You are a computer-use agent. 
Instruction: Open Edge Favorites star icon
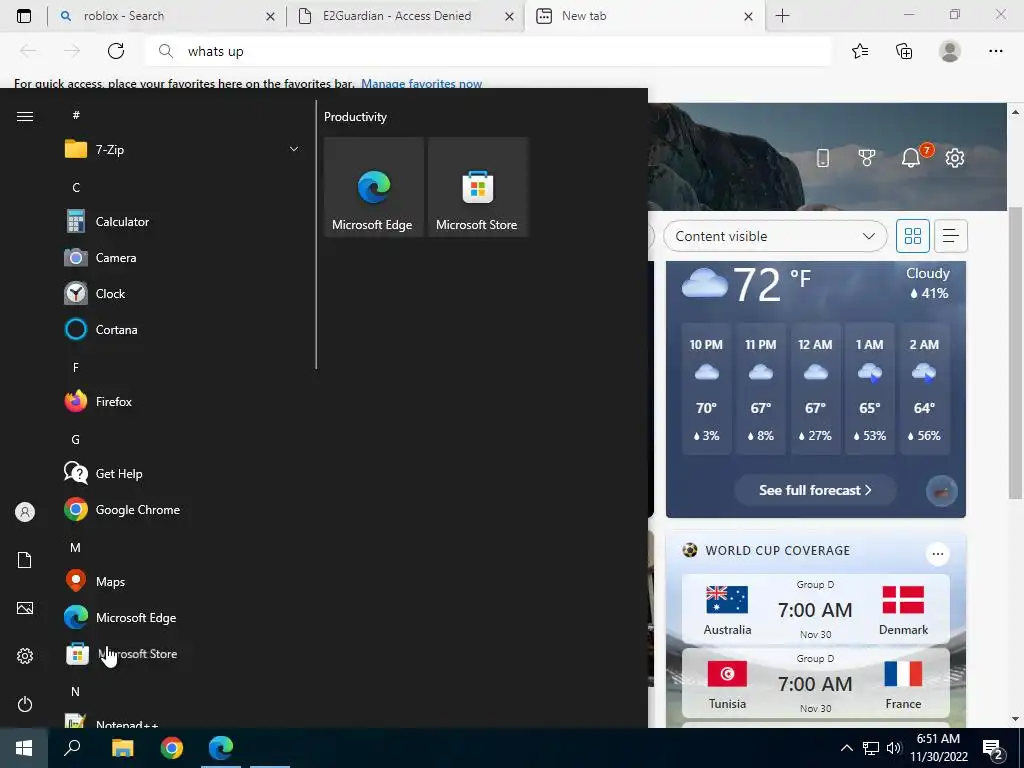tap(860, 51)
